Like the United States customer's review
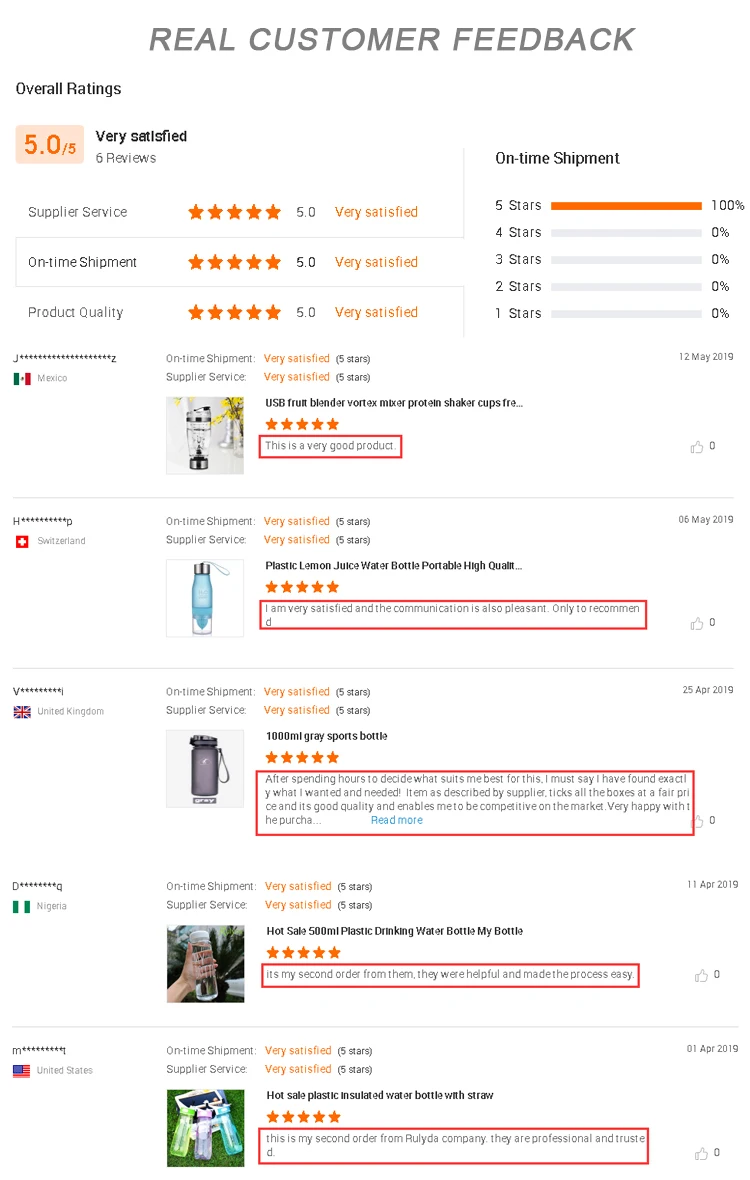The height and width of the screenshot is (1180, 750). point(701,1153)
